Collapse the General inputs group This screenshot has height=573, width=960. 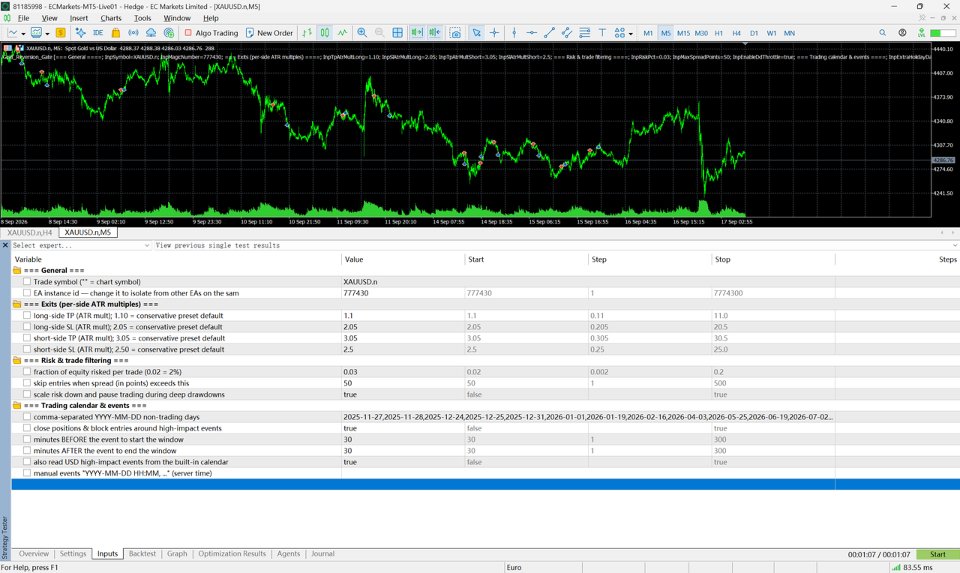(x=17, y=270)
